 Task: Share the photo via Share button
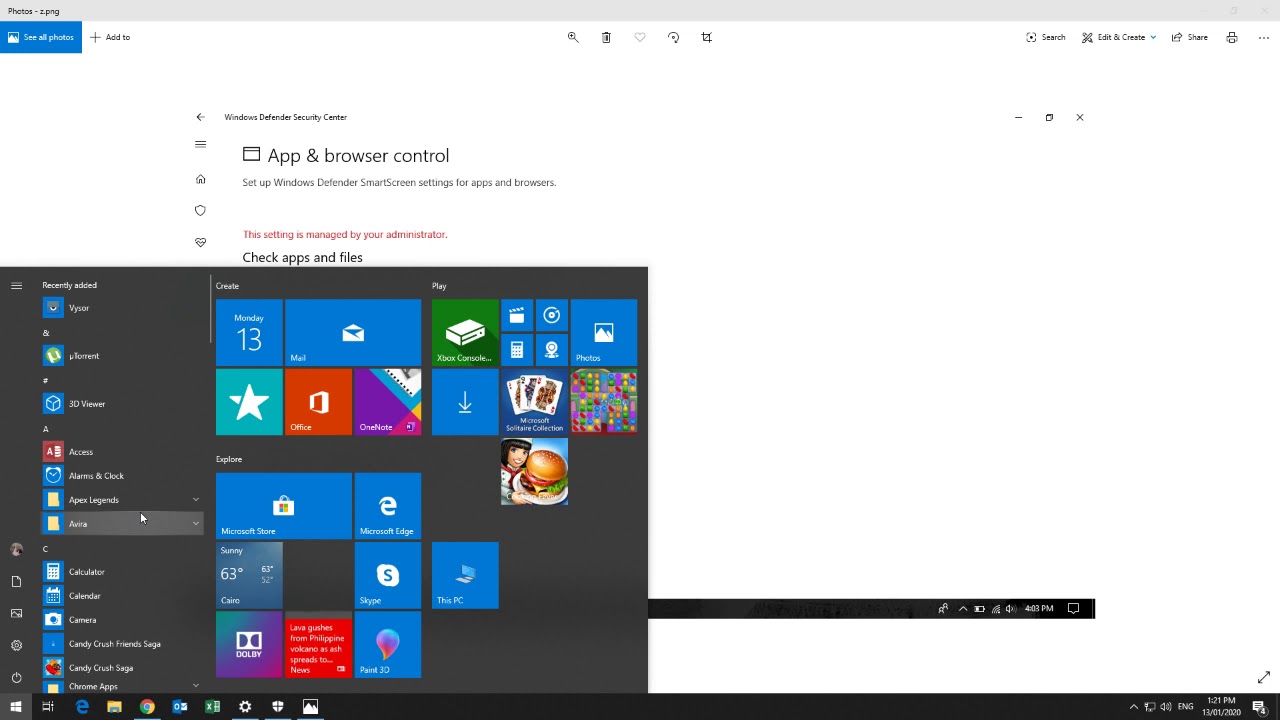coord(1190,37)
